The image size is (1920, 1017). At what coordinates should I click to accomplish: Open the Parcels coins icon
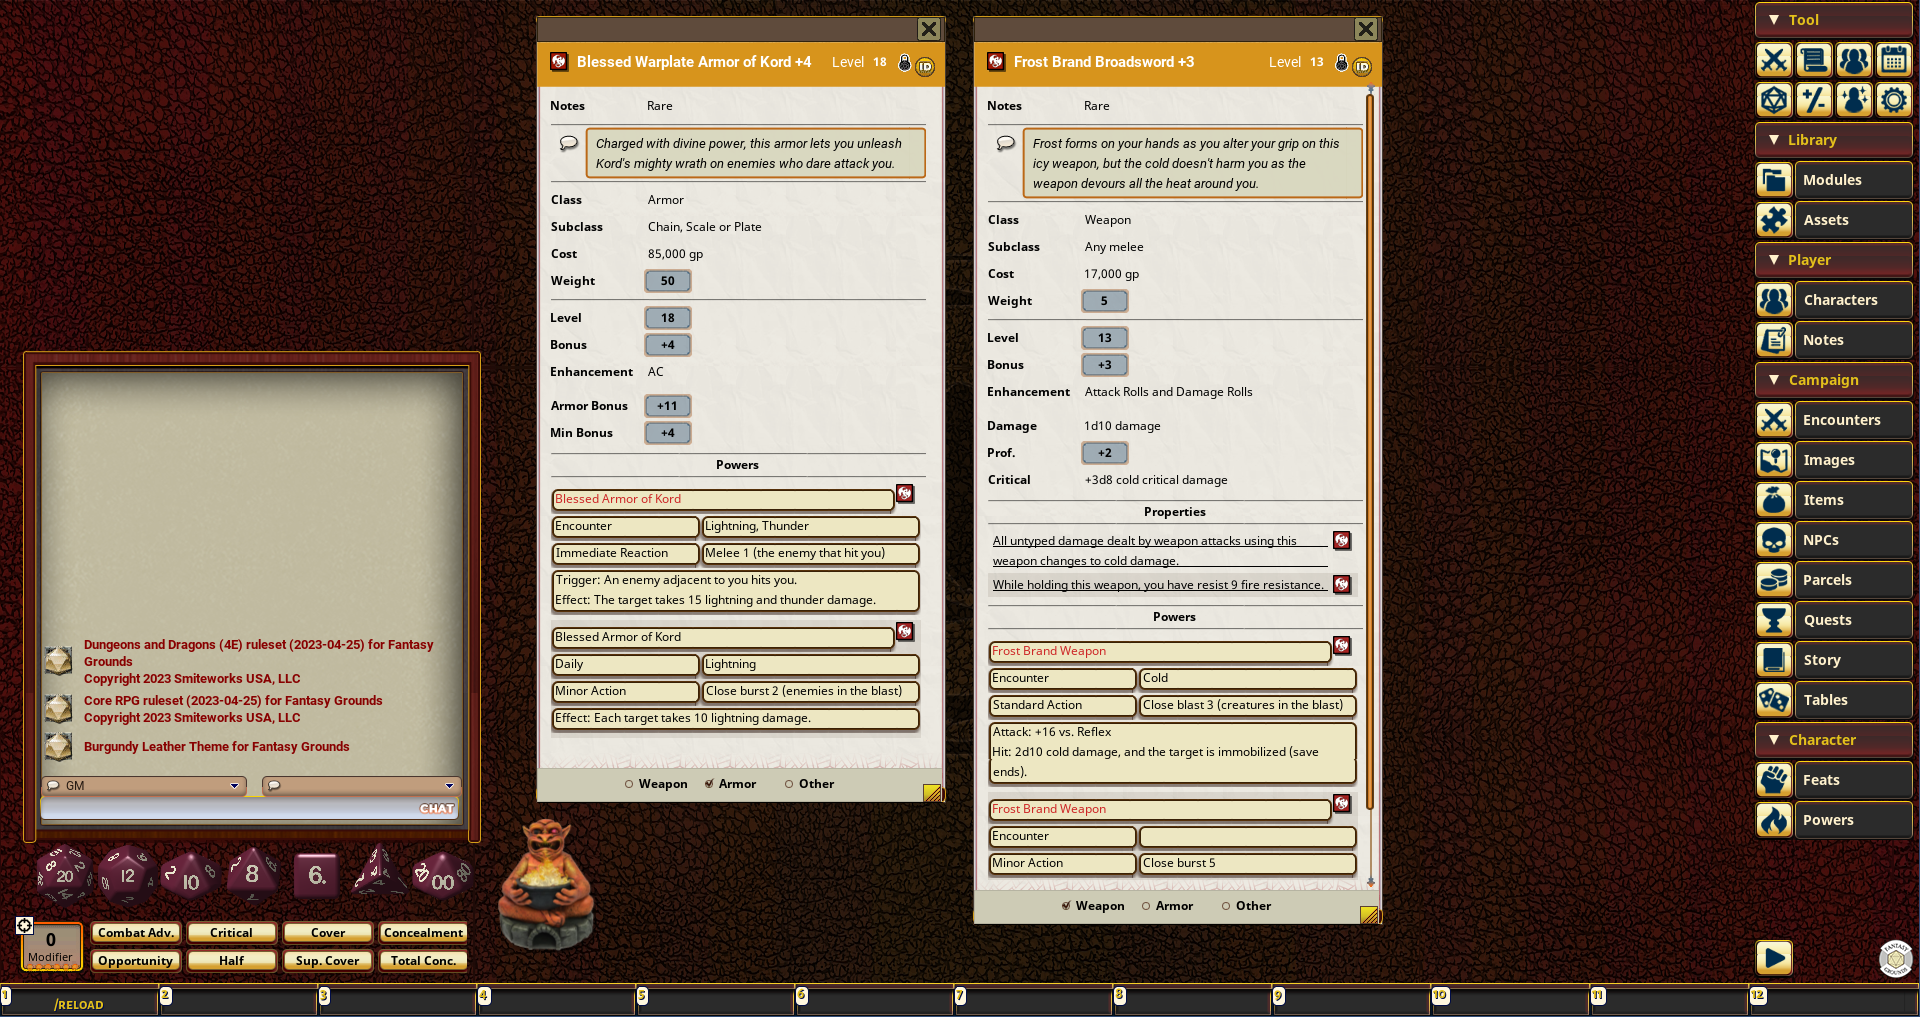pos(1774,580)
